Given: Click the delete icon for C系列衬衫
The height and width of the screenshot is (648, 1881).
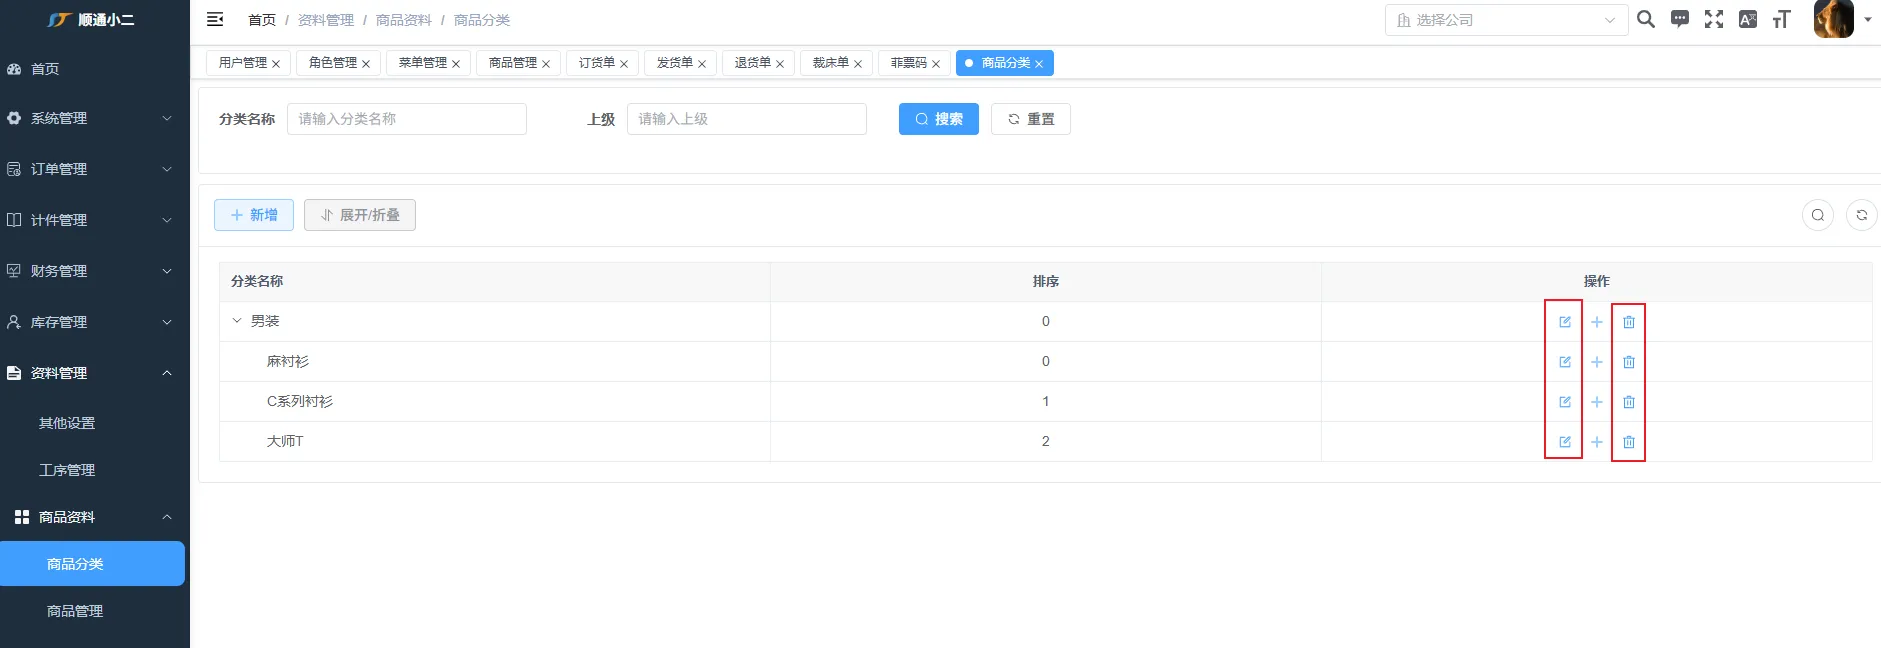Looking at the screenshot, I should [1629, 402].
